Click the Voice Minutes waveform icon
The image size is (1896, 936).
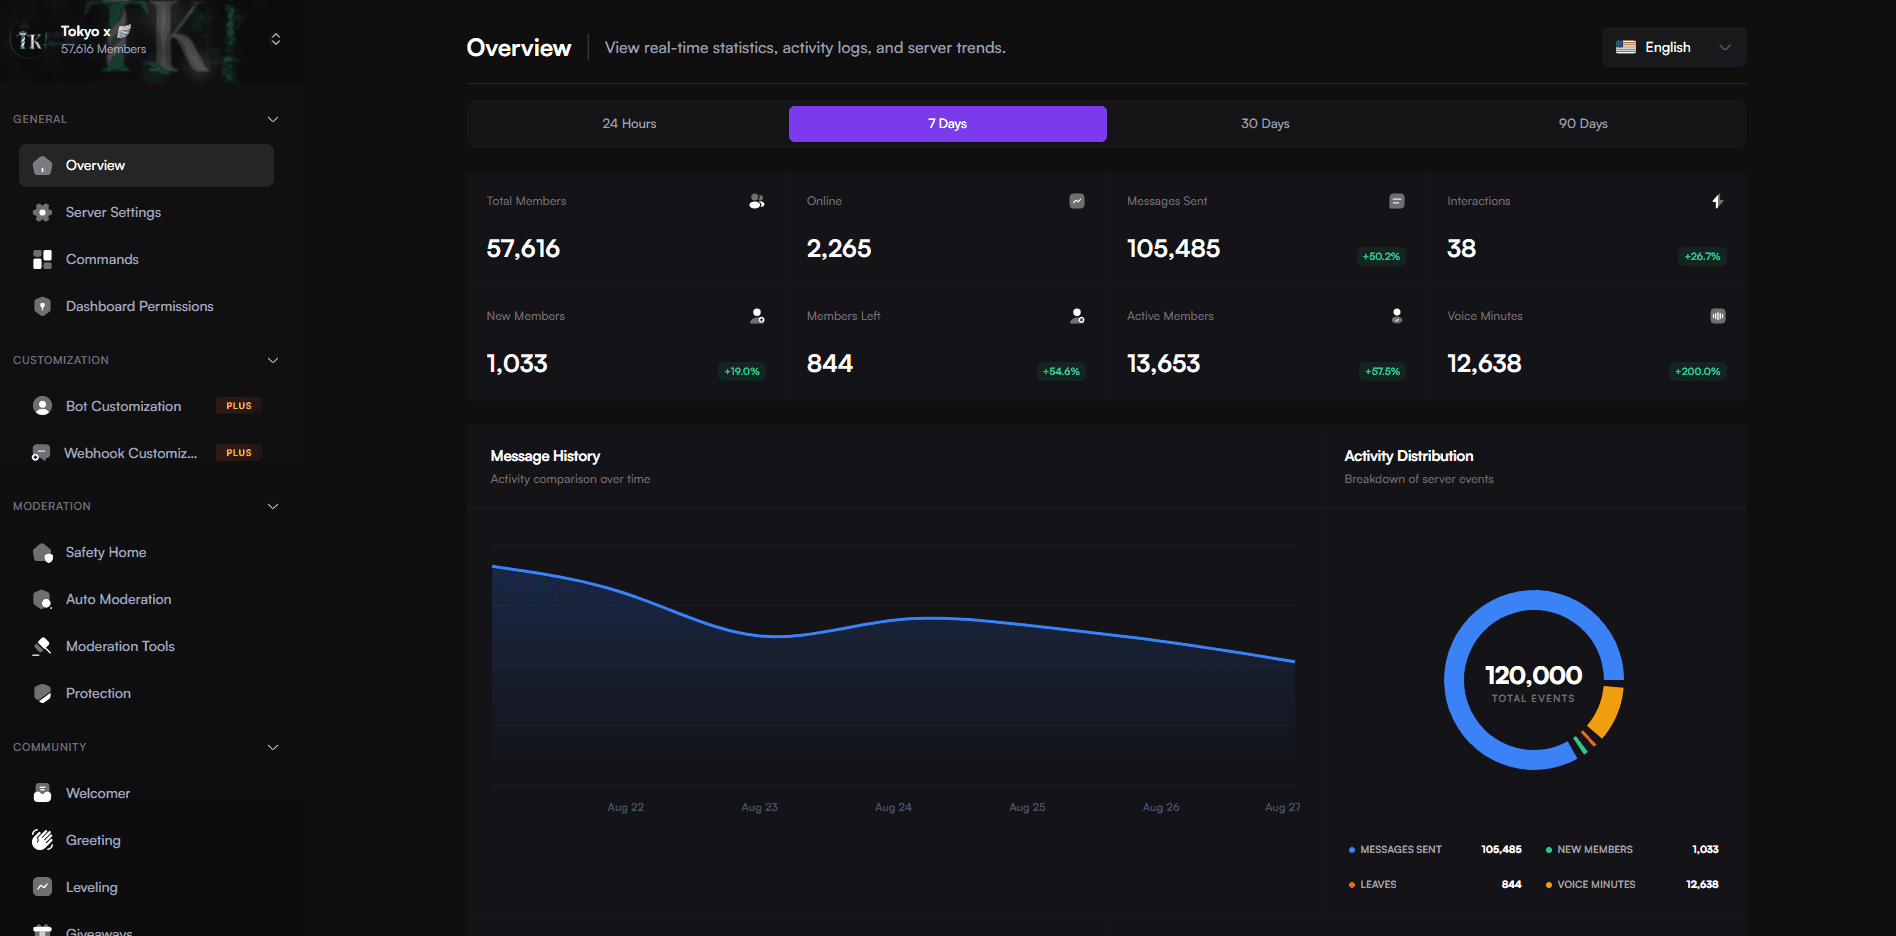click(x=1717, y=316)
